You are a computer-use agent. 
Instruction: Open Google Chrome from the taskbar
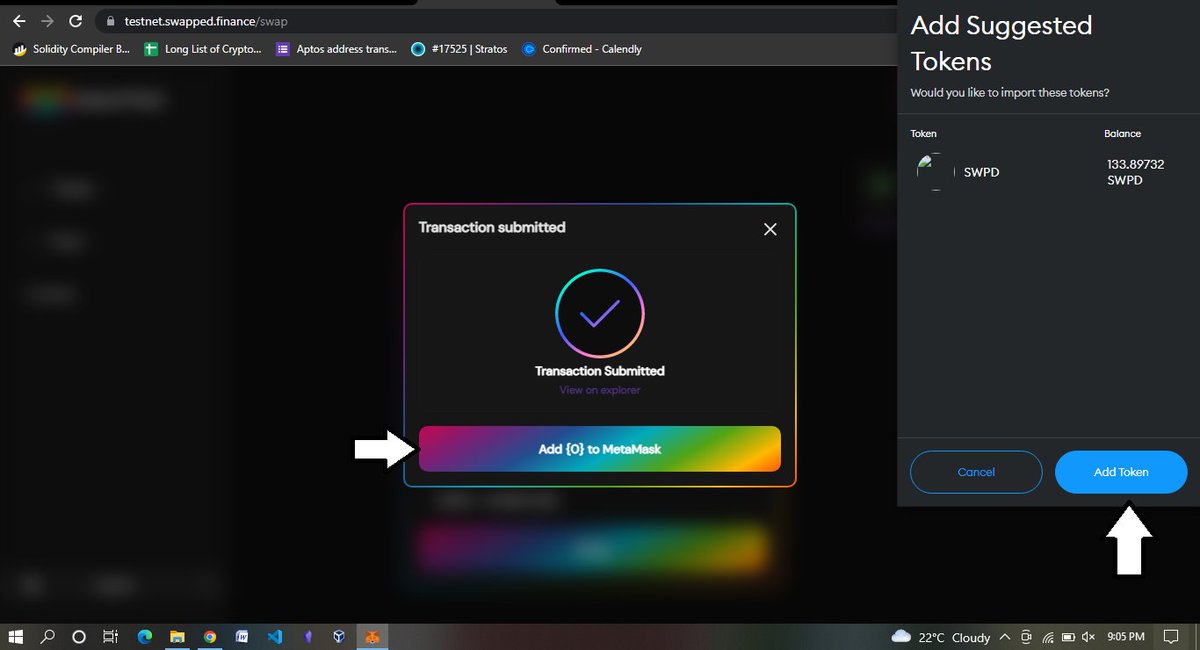pos(209,636)
